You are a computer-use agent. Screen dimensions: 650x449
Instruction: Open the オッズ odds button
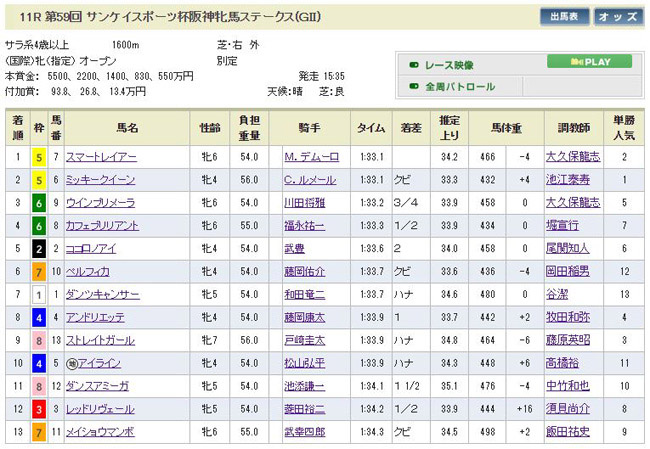point(618,17)
